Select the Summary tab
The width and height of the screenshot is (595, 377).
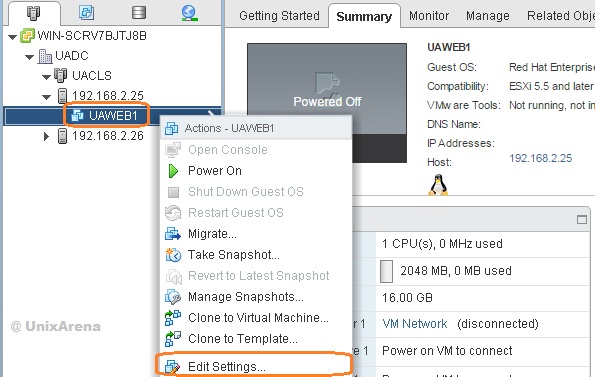(x=364, y=16)
